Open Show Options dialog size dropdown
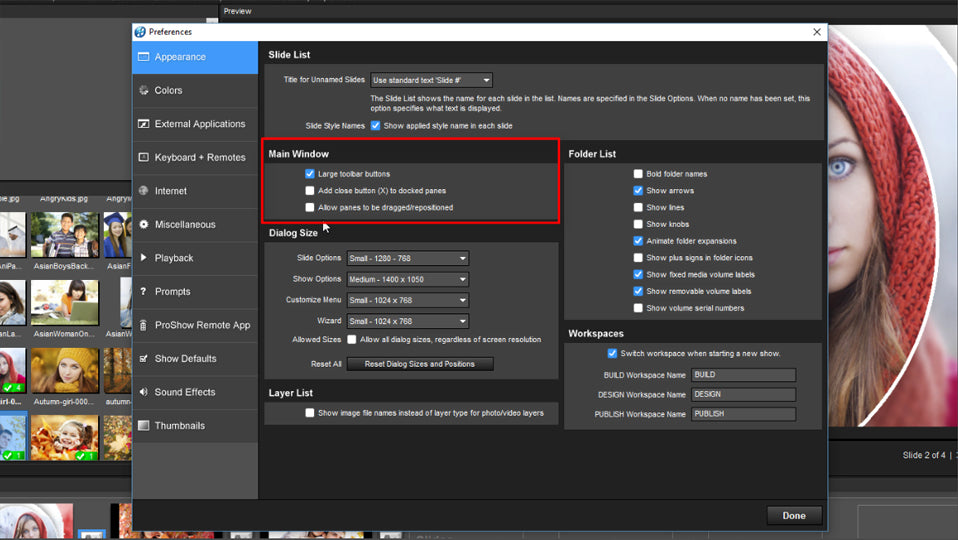The width and height of the screenshot is (958, 540). 408,279
